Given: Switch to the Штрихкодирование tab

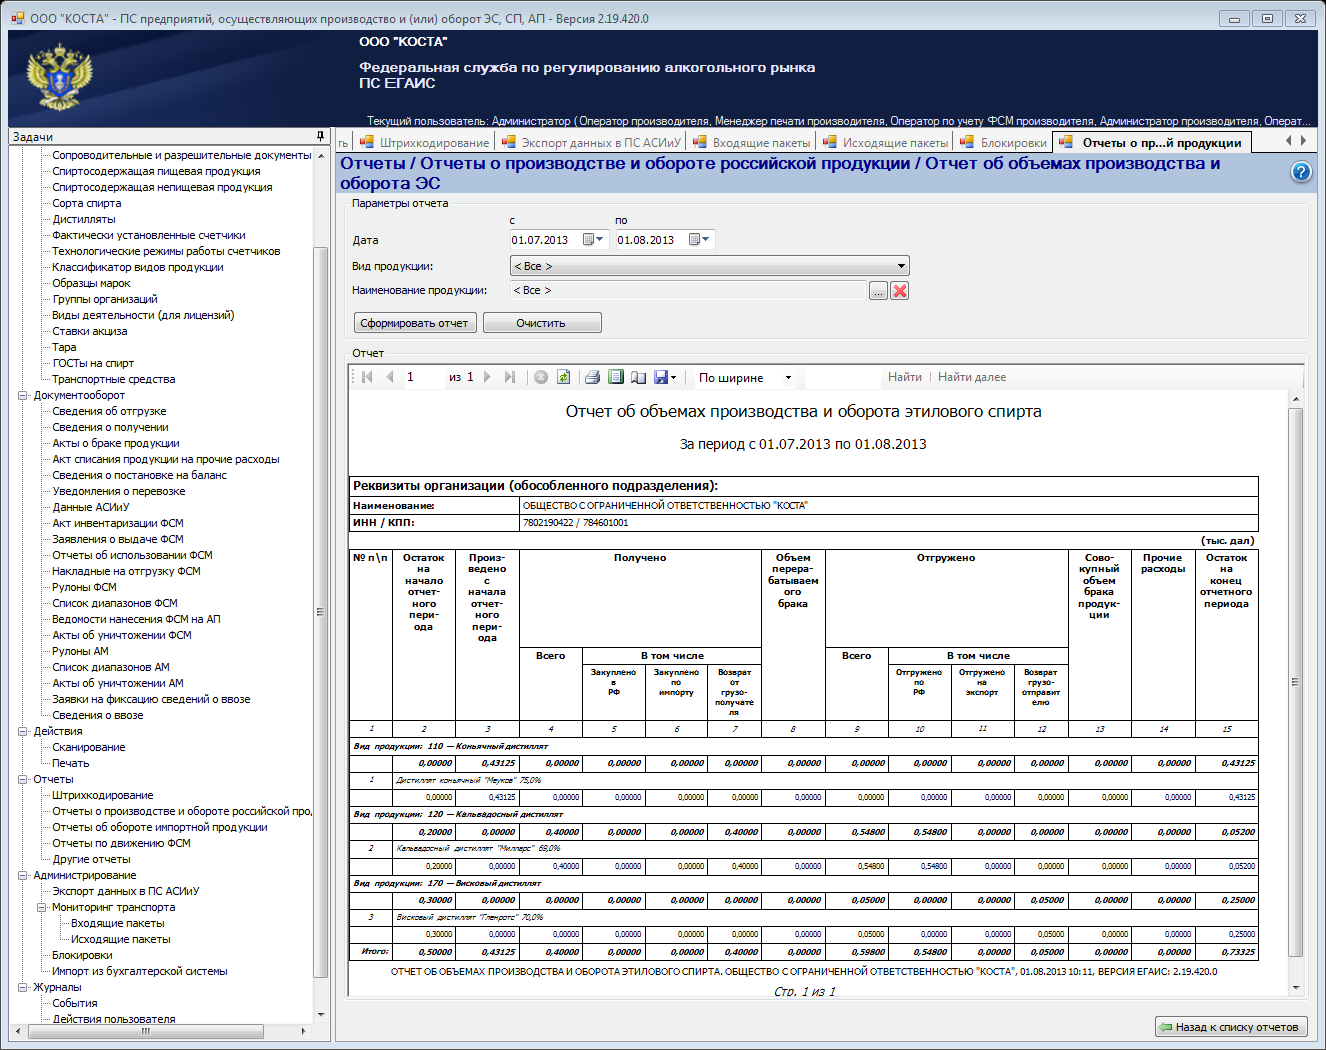Looking at the screenshot, I should click(424, 142).
